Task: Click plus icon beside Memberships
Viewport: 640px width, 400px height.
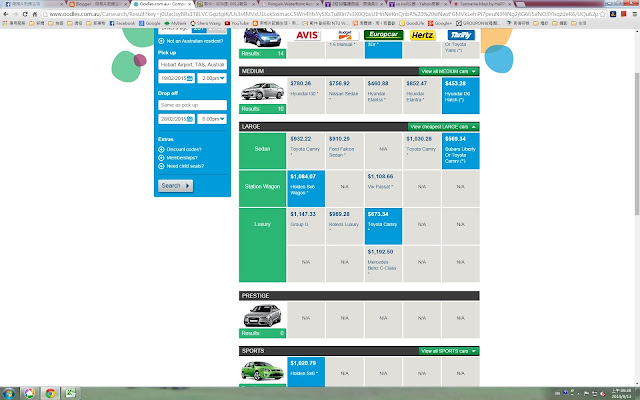Action: coord(161,158)
